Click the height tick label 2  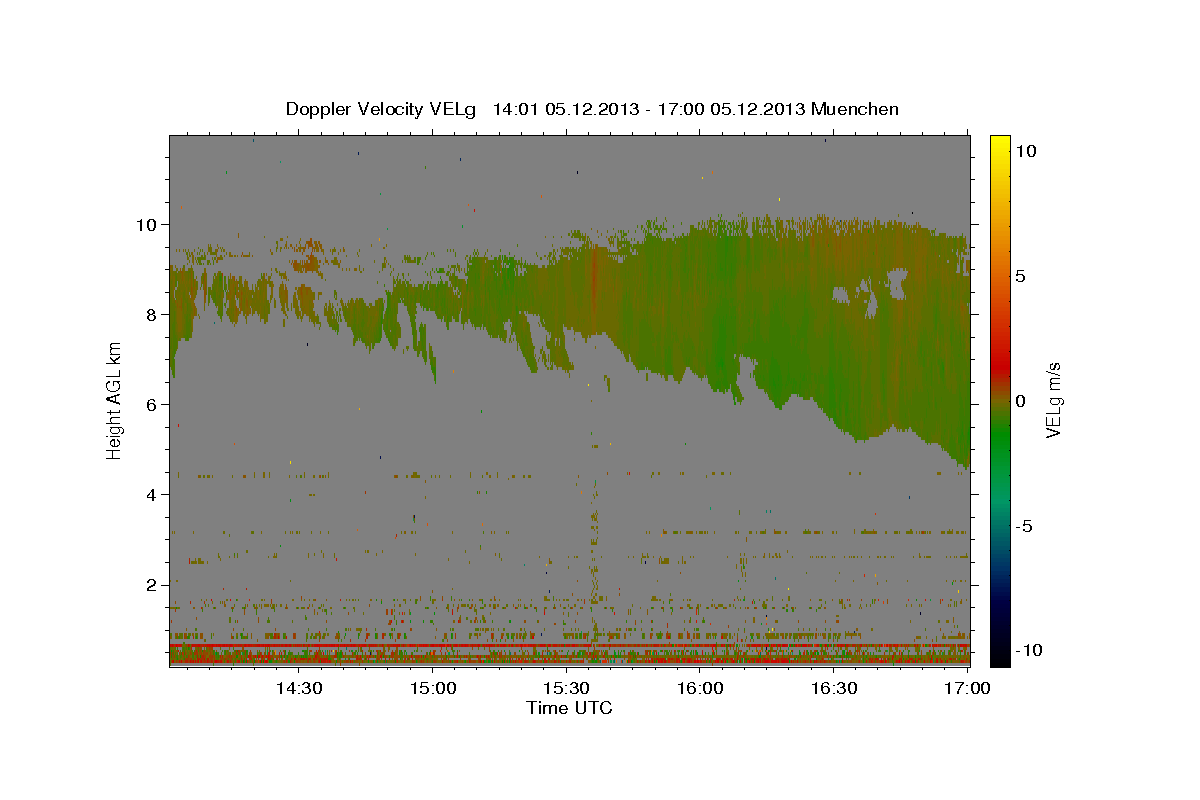[x=150, y=584]
